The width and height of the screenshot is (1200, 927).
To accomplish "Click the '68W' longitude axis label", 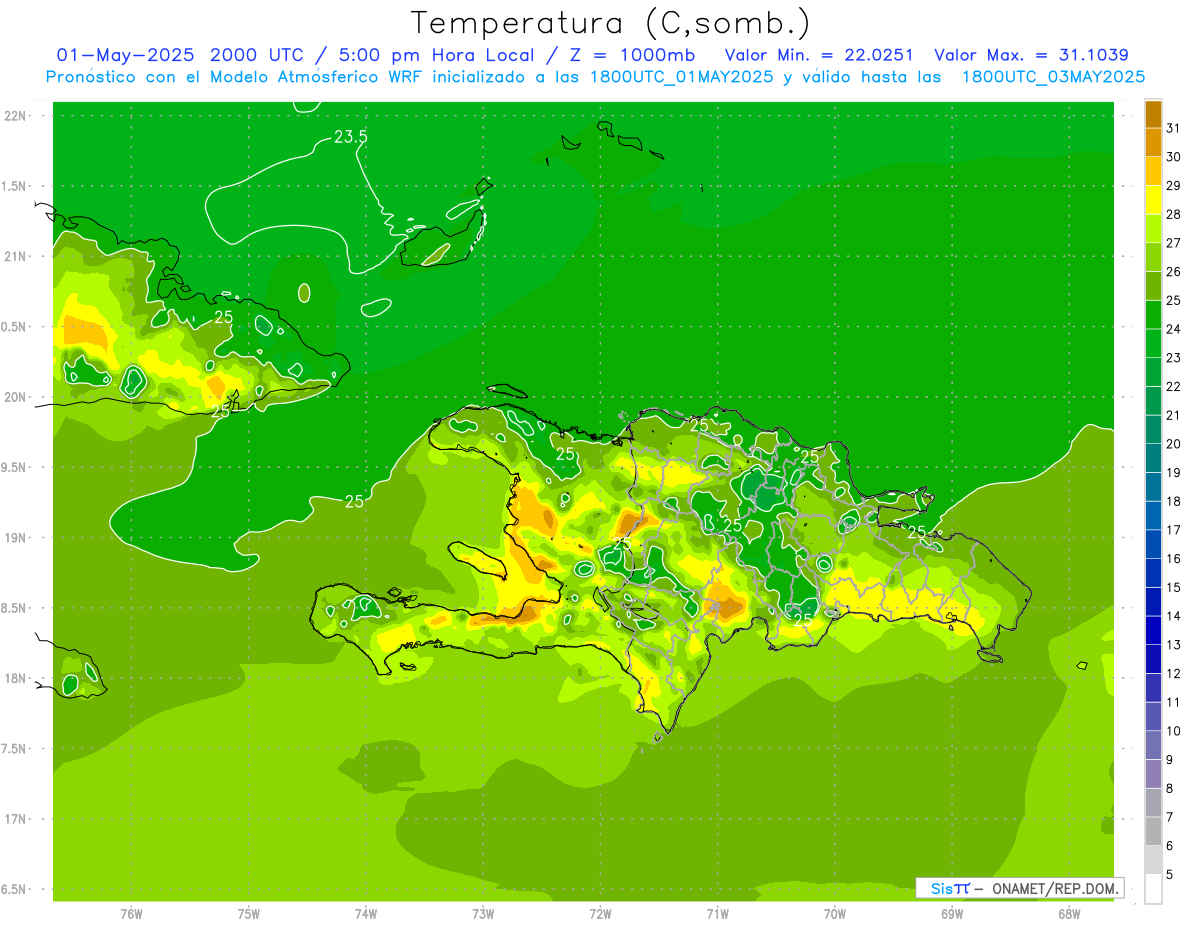I will tap(1069, 914).
